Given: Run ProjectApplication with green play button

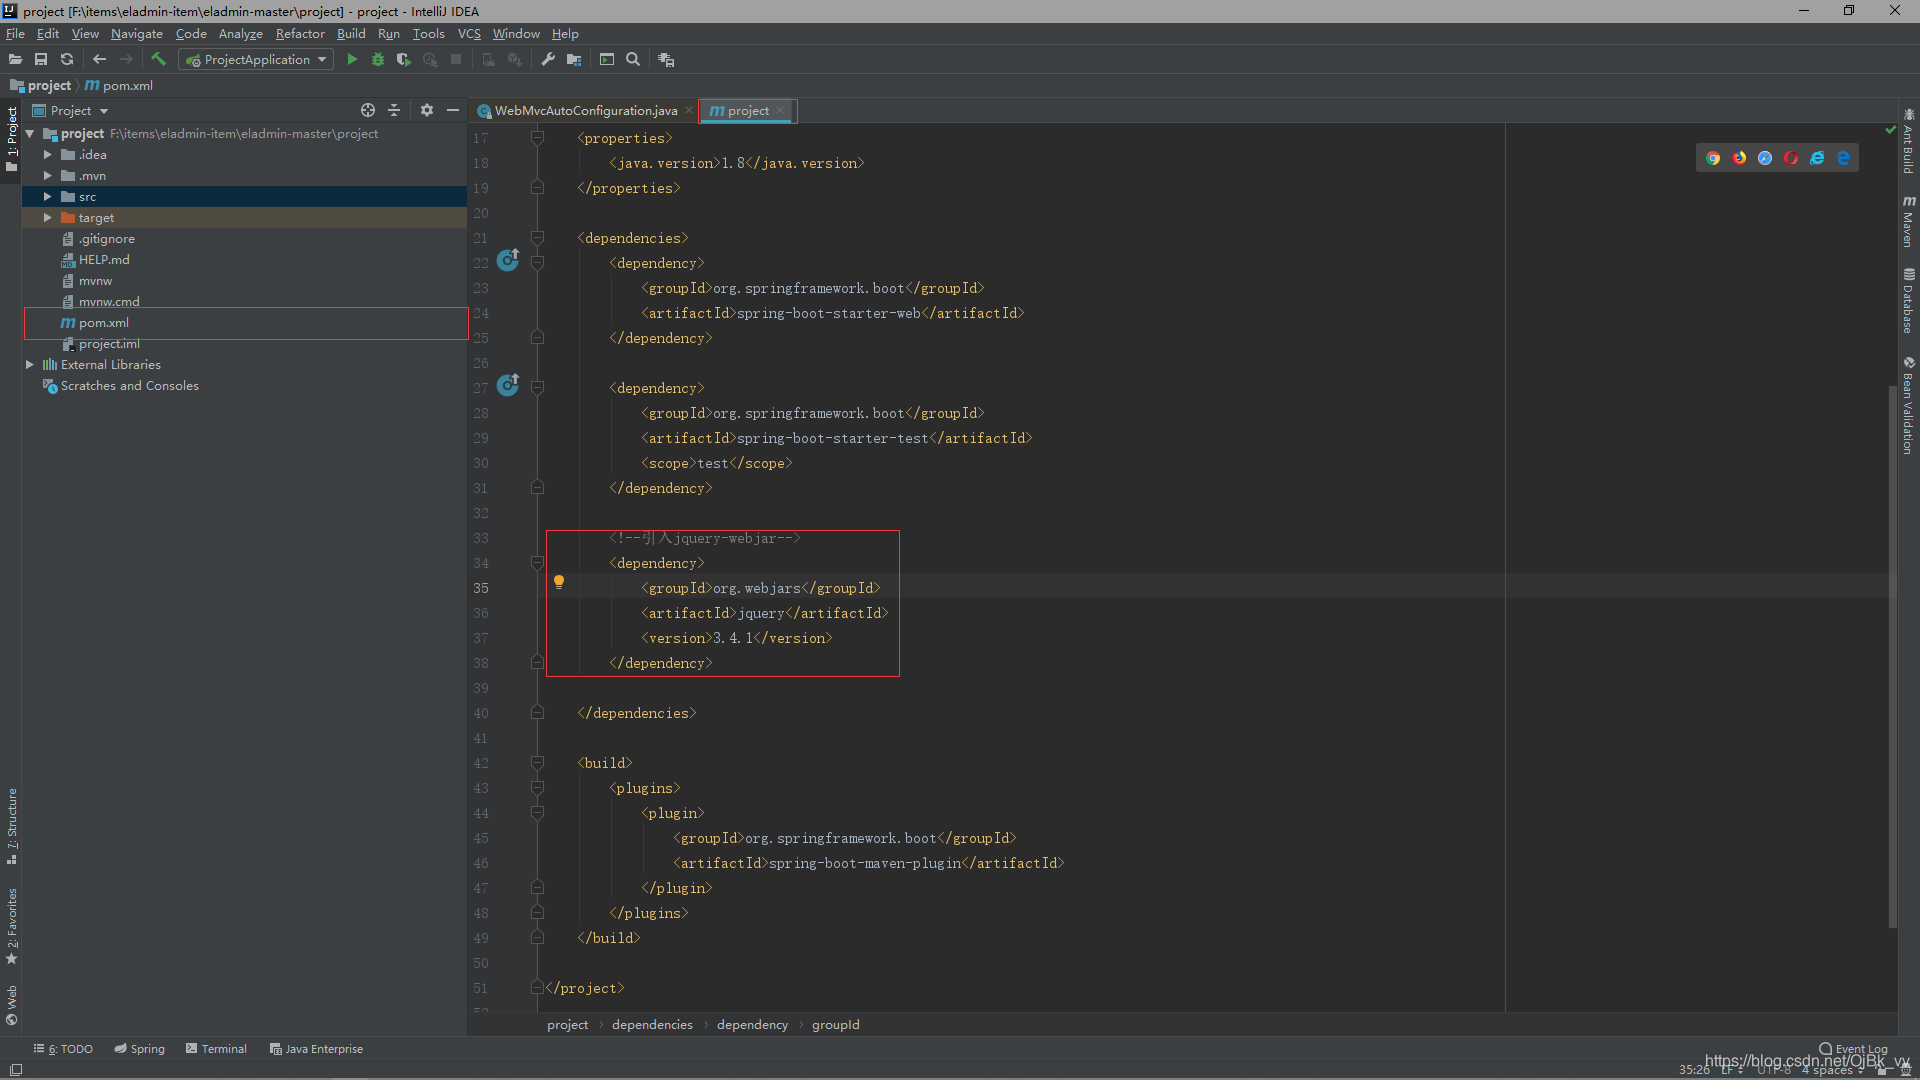Looking at the screenshot, I should click(352, 60).
